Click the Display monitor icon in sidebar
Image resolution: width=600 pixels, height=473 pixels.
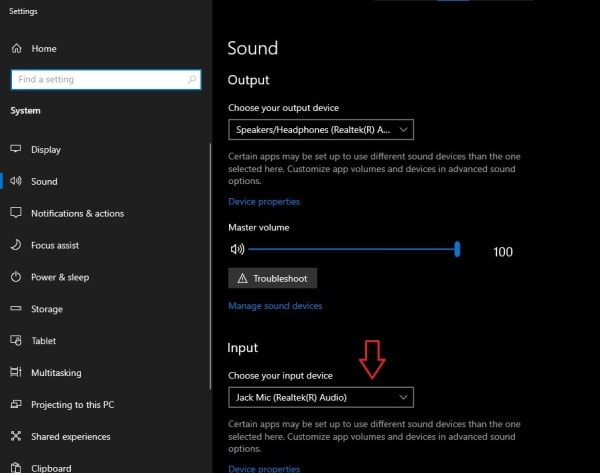(x=16, y=149)
